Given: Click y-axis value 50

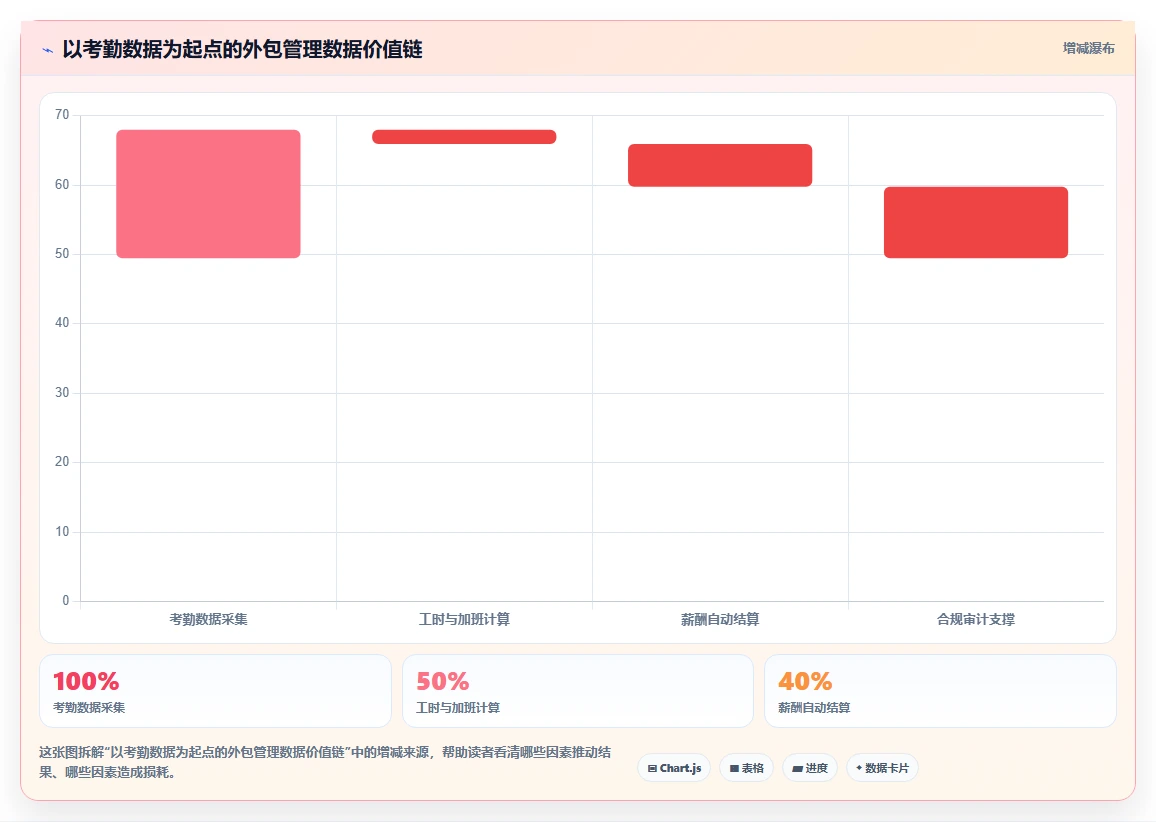Looking at the screenshot, I should click(x=62, y=254).
